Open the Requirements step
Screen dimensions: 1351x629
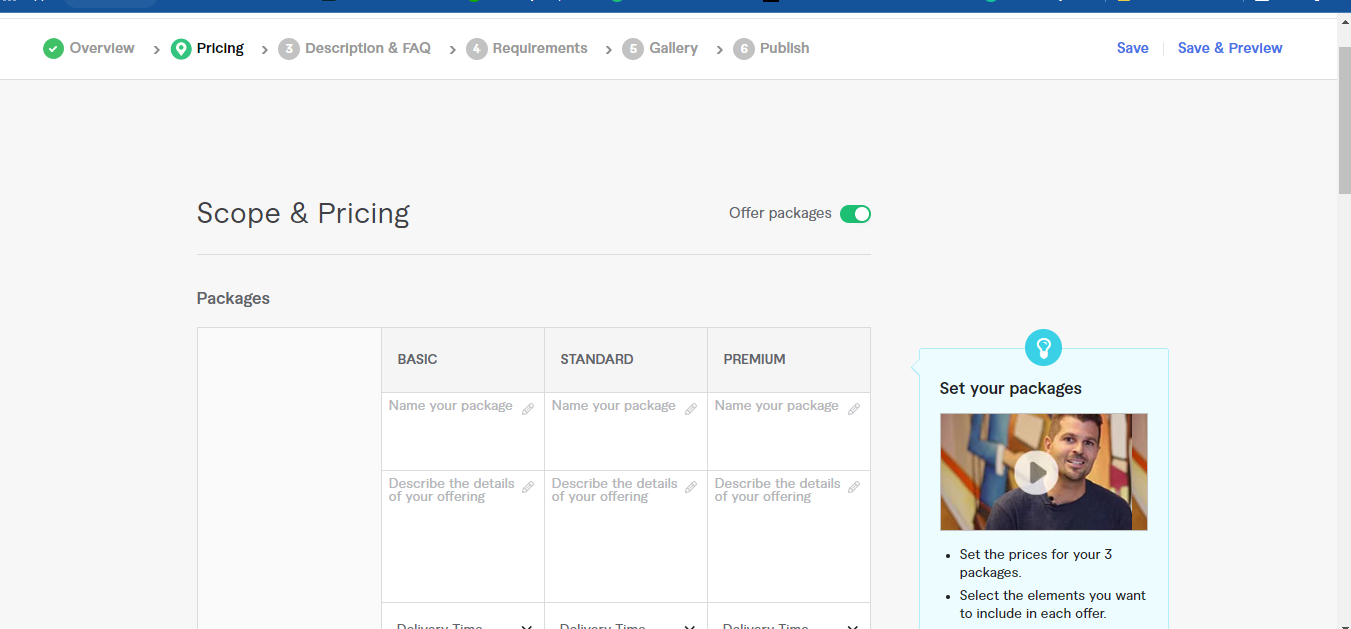(x=540, y=48)
